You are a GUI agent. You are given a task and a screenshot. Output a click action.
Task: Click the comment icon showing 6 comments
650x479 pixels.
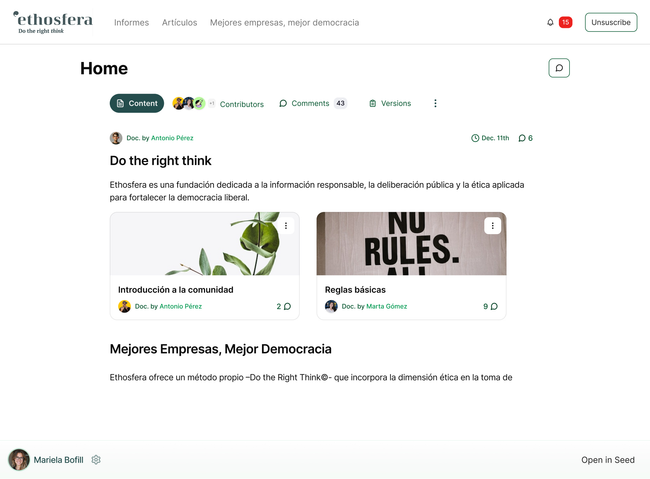pos(525,138)
